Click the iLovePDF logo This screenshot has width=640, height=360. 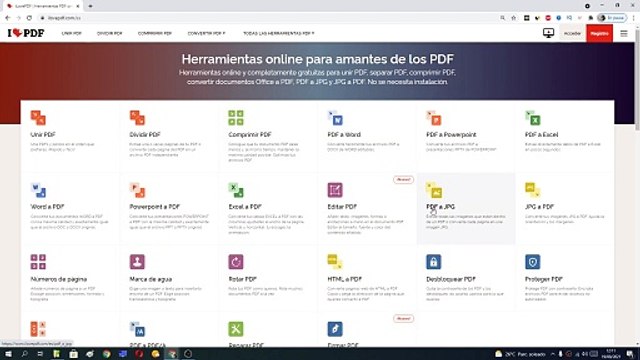click(x=26, y=33)
